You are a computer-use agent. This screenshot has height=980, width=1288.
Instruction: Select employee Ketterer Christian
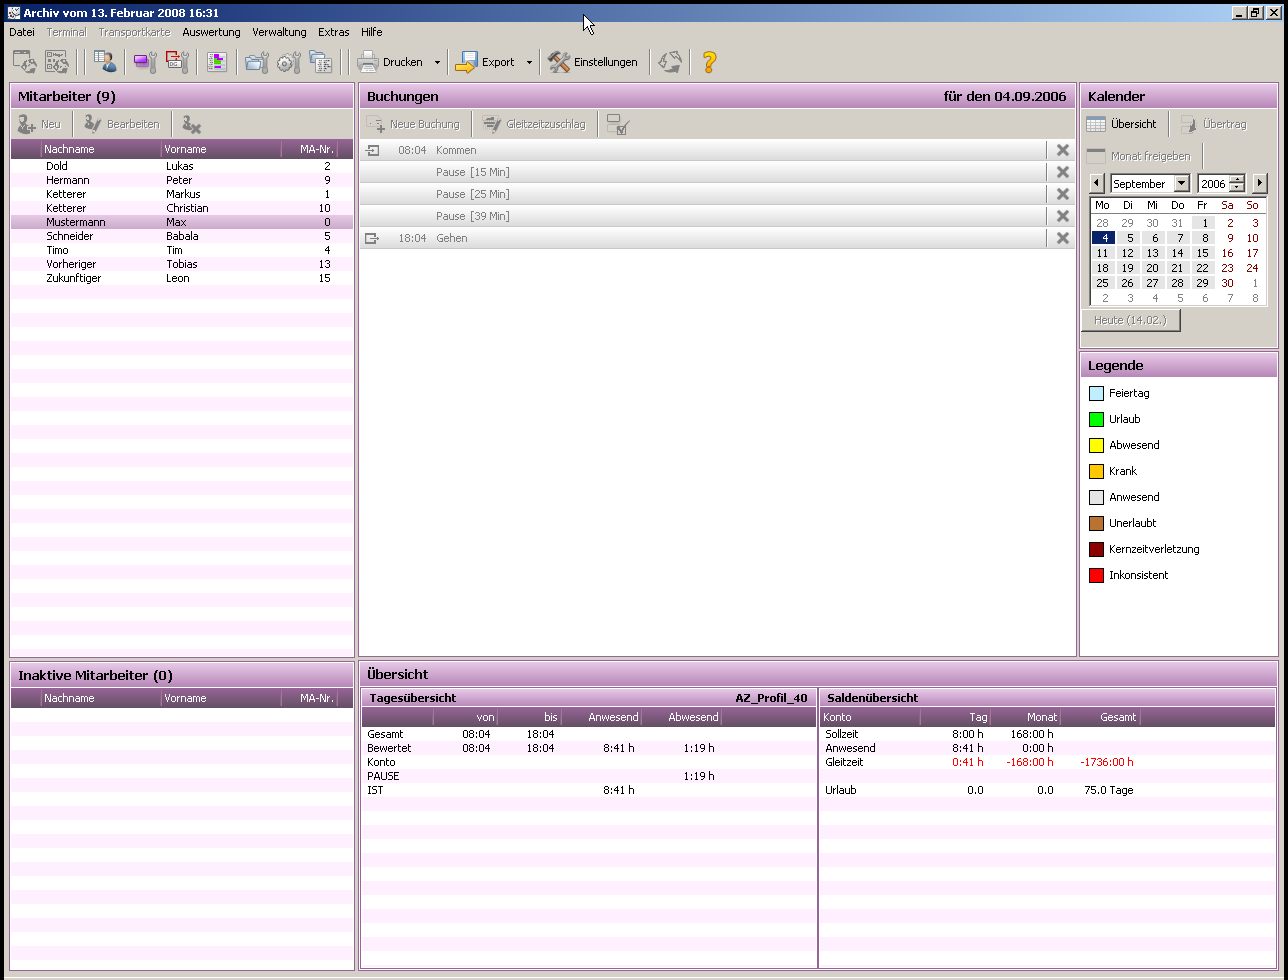(x=182, y=208)
